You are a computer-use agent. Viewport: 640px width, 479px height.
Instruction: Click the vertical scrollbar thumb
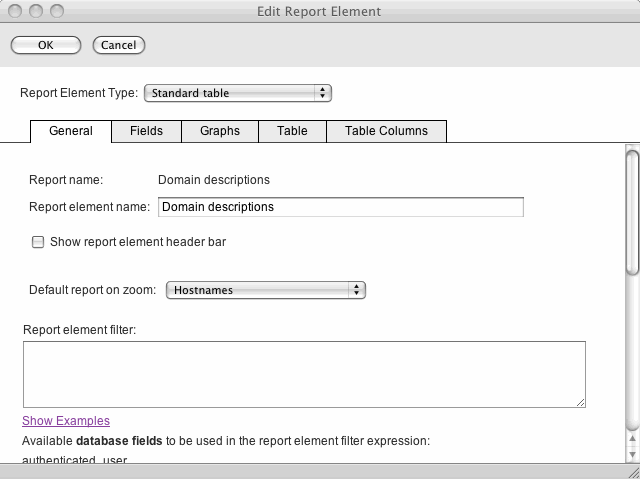631,210
